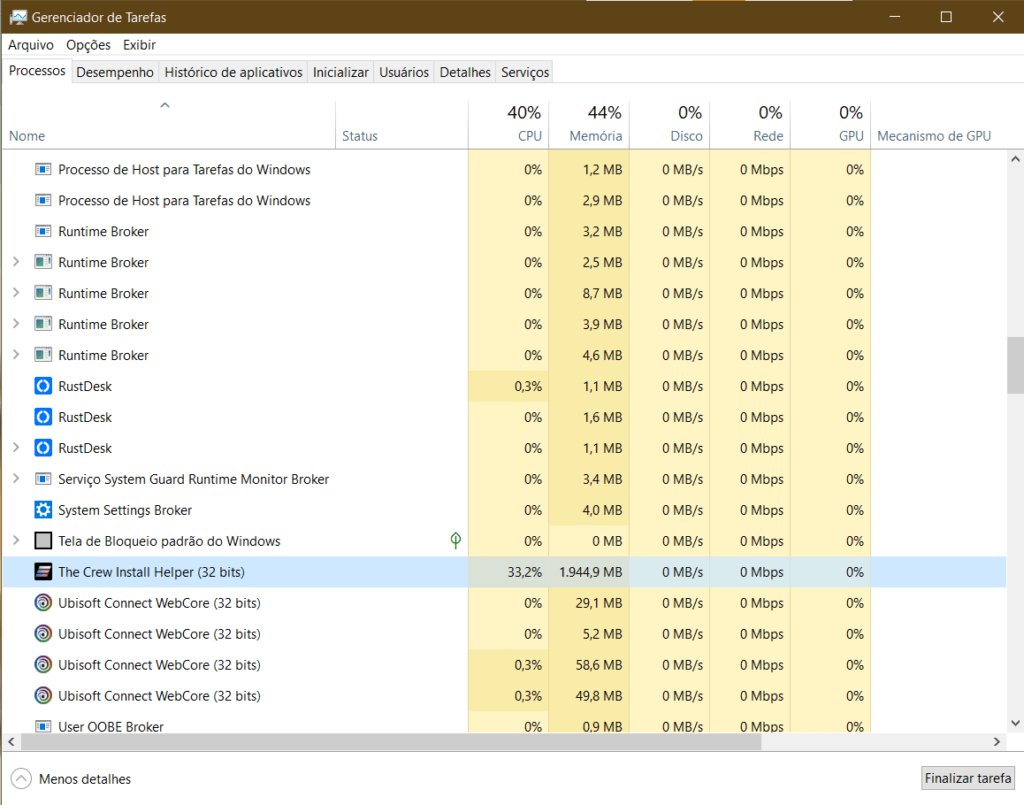Click the 1.944,9 MB memory value
Image resolution: width=1024 pixels, height=805 pixels.
tap(590, 573)
